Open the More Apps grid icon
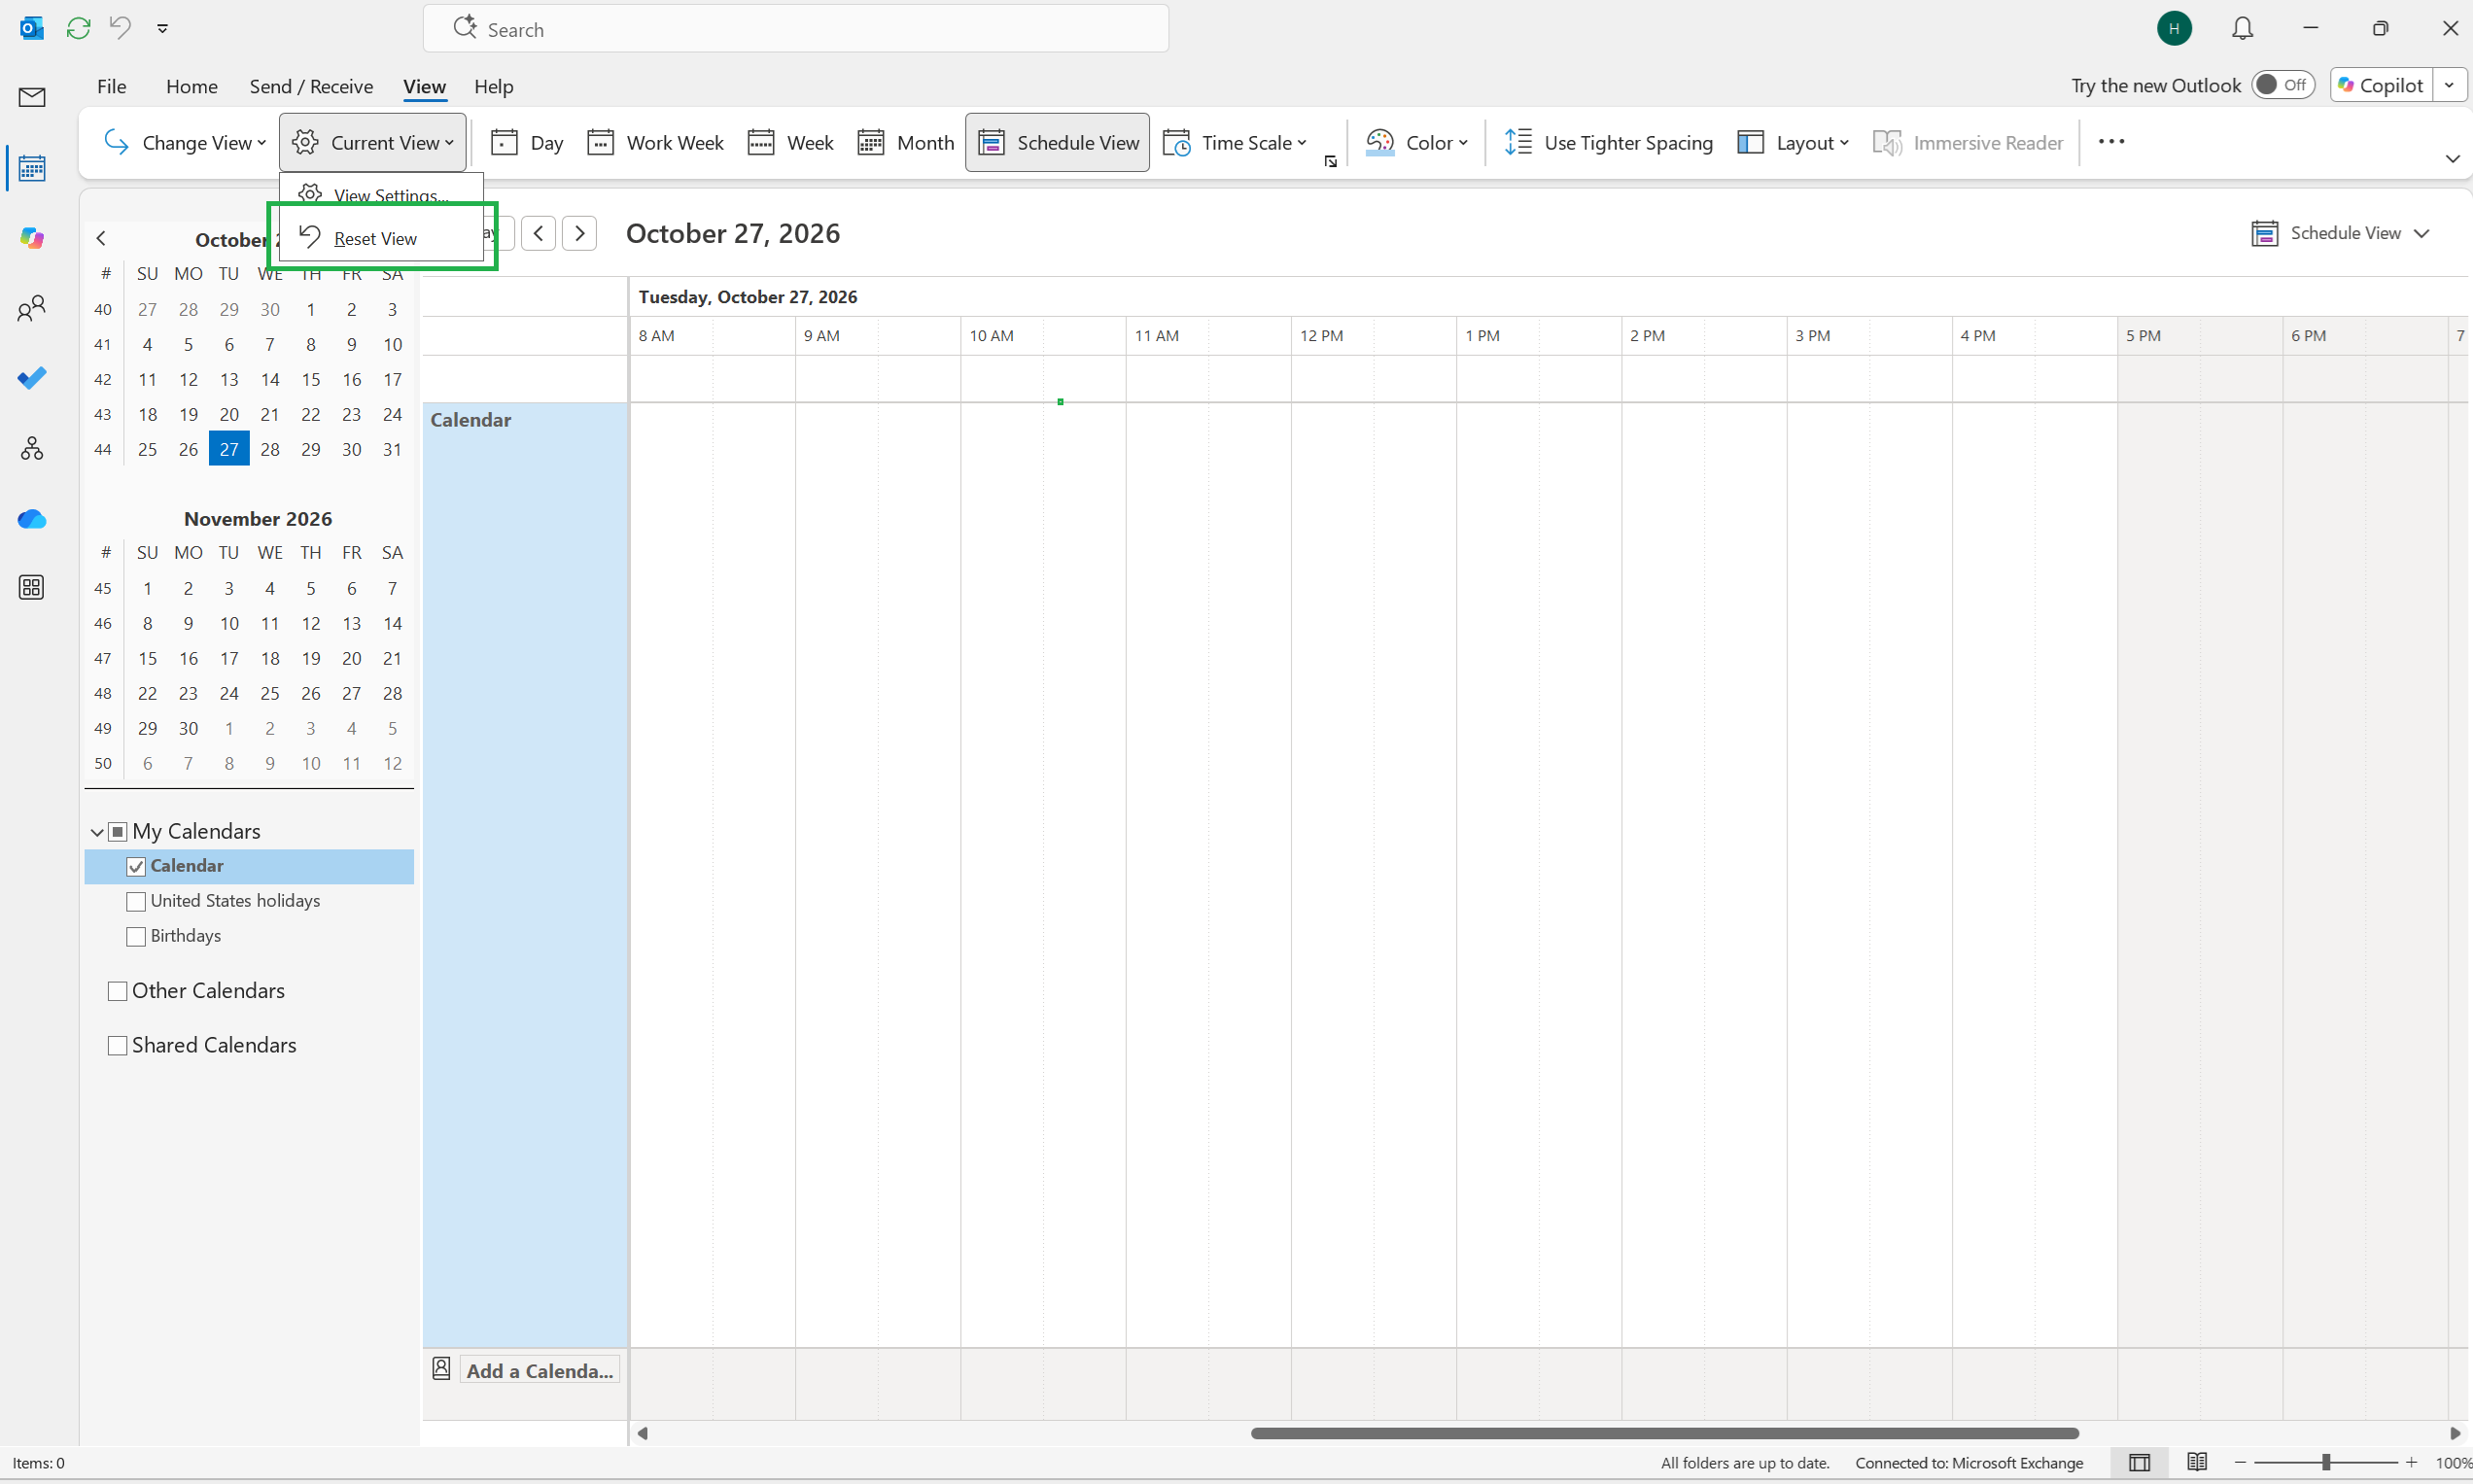Screen dimensions: 2473x1484 [32, 587]
